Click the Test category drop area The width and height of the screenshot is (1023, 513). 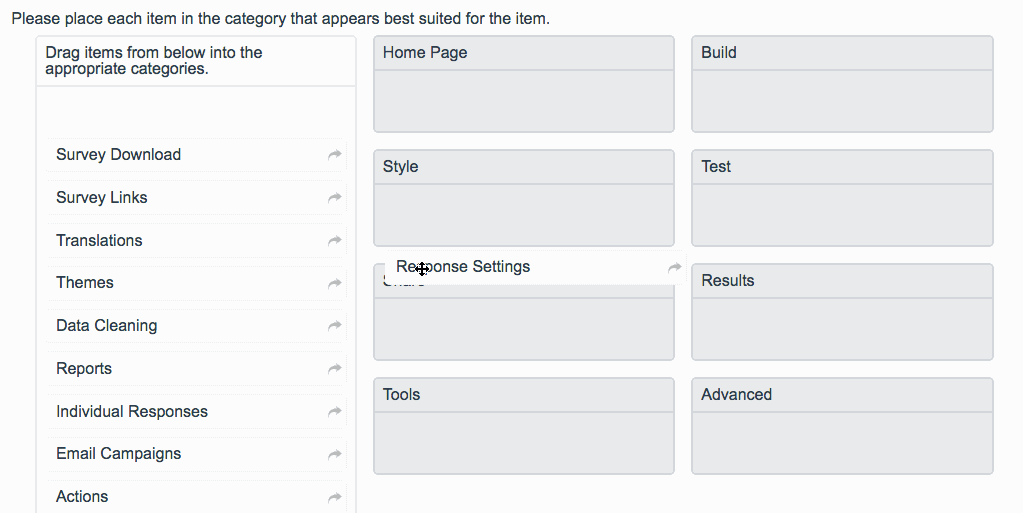pyautogui.click(x=841, y=214)
